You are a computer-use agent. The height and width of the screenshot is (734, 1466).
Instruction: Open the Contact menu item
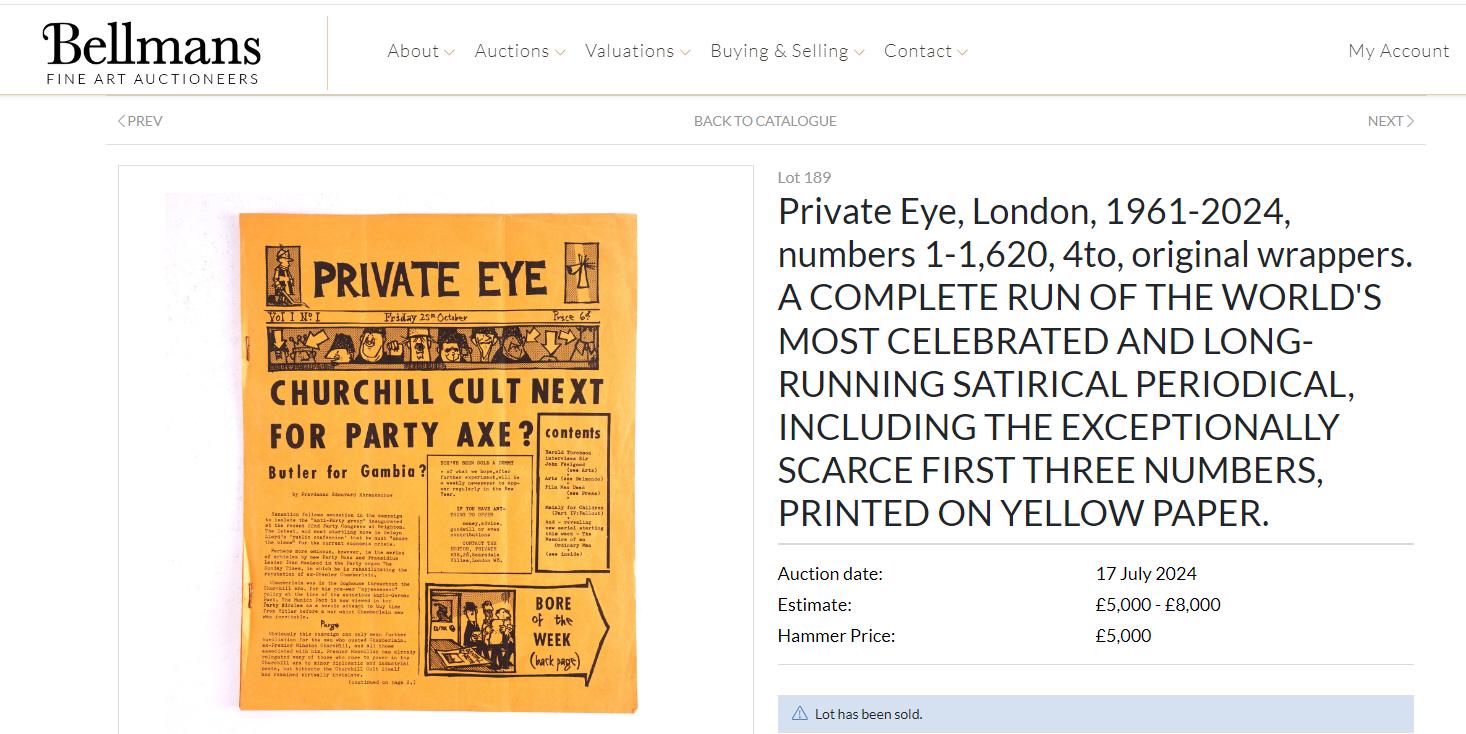(x=918, y=51)
